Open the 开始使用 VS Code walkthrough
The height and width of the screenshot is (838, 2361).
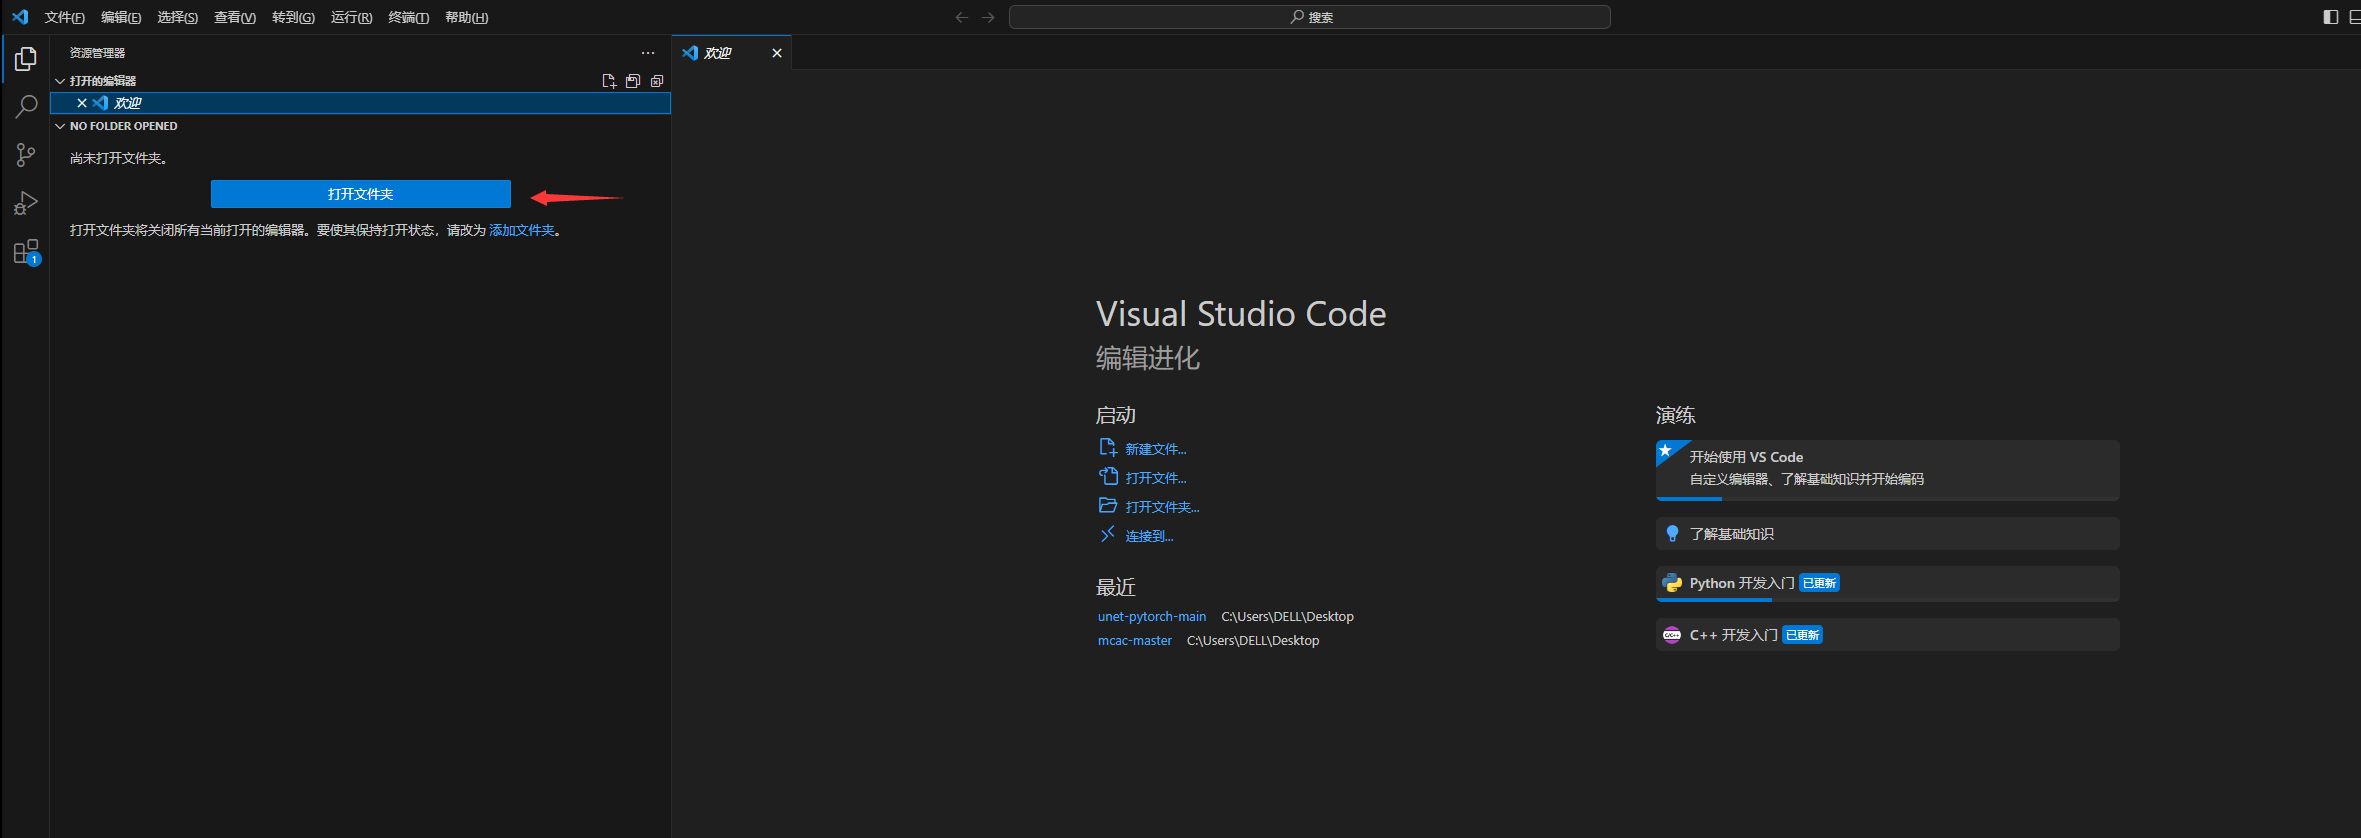pyautogui.click(x=1887, y=470)
